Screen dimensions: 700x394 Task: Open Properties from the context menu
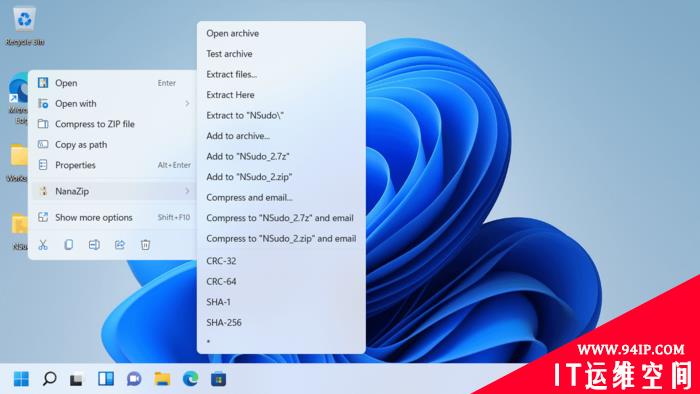[x=113, y=165]
